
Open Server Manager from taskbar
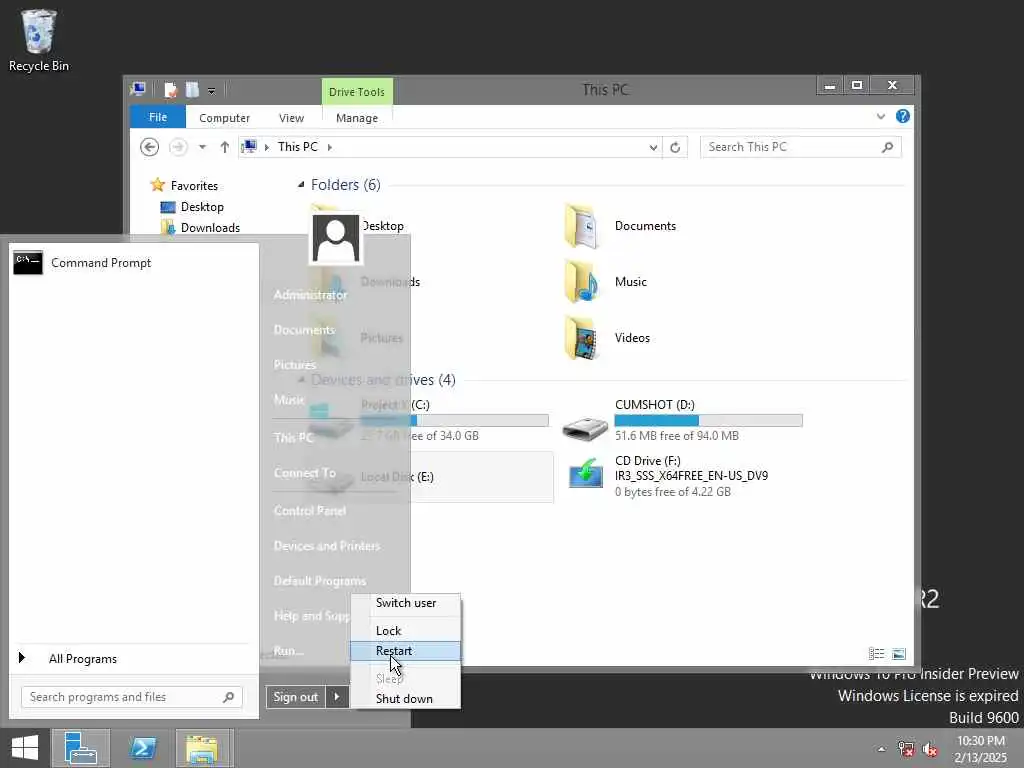81,748
